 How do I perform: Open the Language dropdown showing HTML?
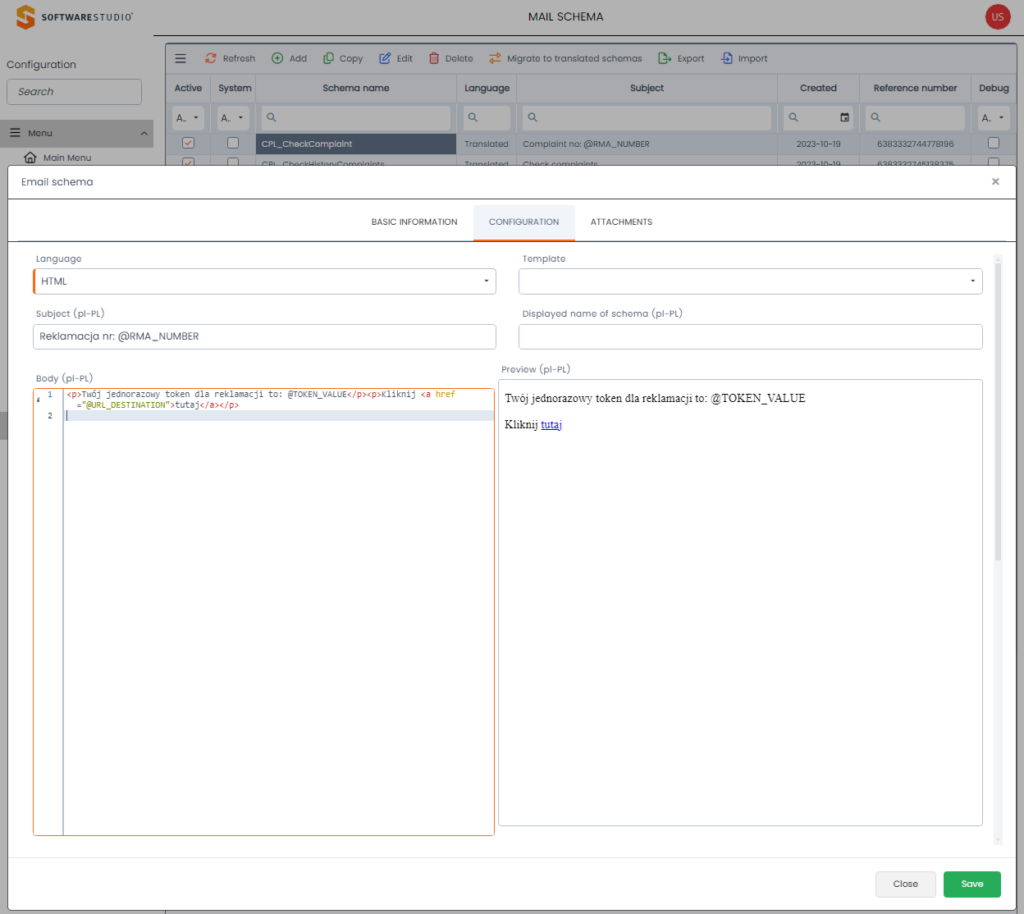click(x=265, y=282)
